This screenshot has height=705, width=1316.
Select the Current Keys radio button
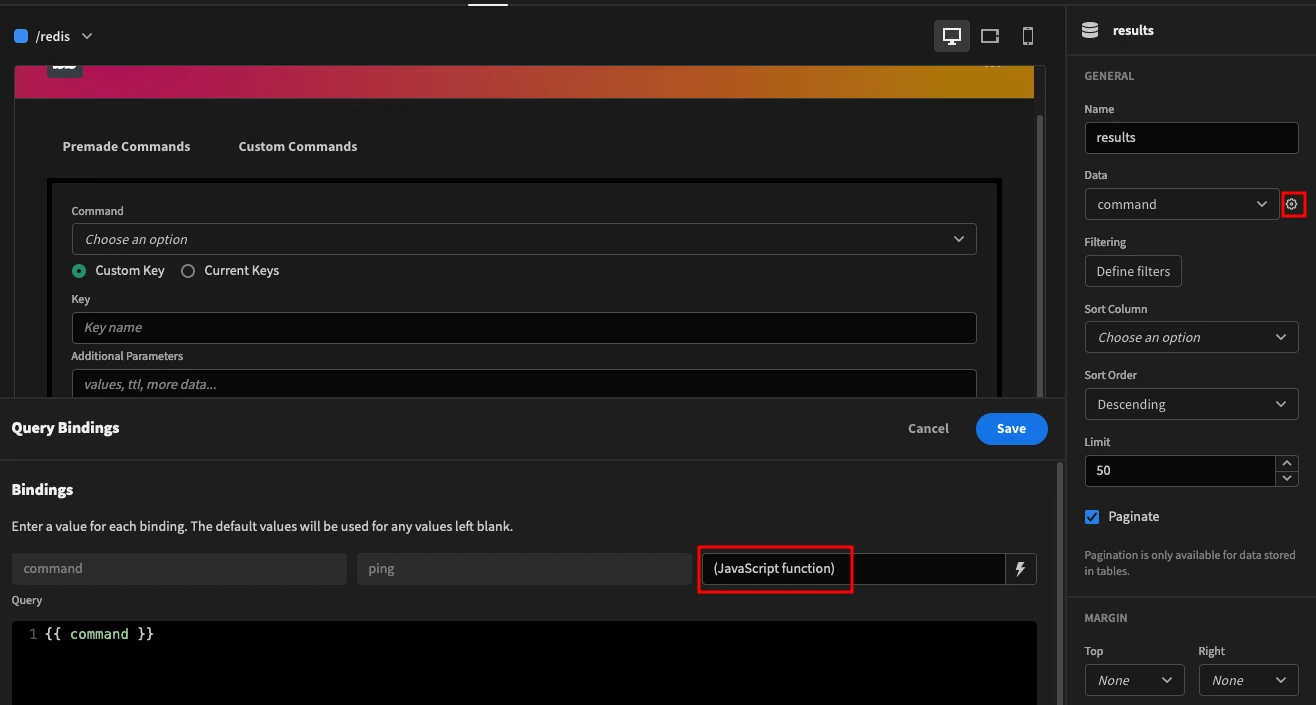click(188, 271)
